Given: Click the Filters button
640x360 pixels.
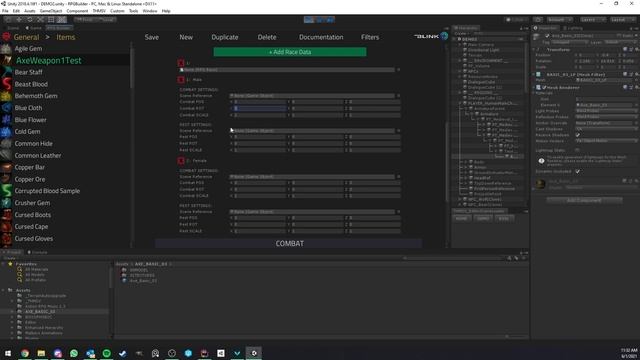Looking at the screenshot, I should point(370,37).
